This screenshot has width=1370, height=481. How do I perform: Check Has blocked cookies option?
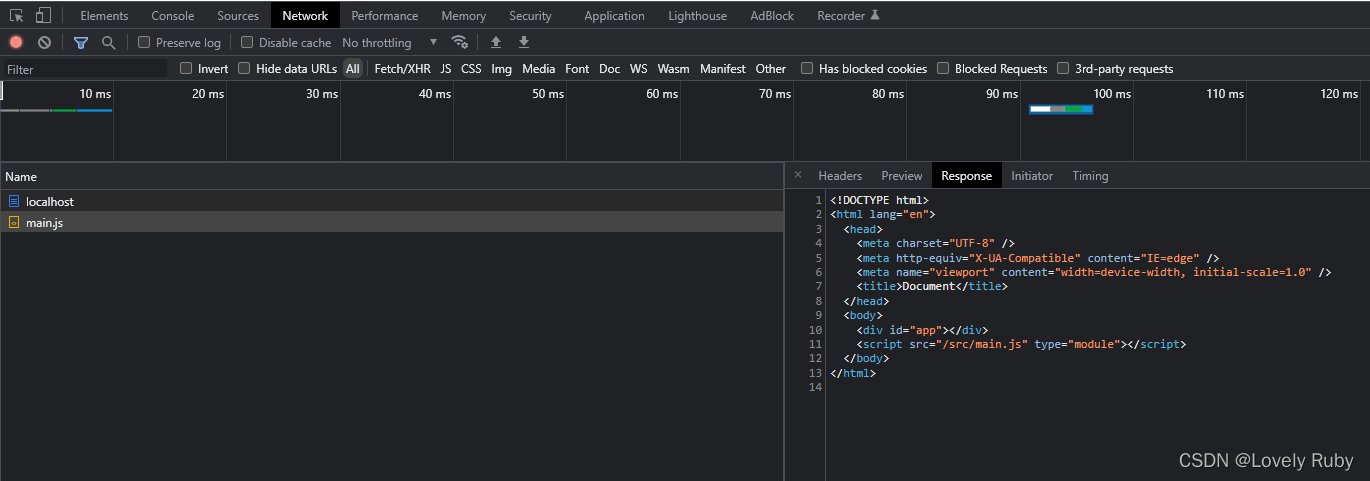(807, 68)
